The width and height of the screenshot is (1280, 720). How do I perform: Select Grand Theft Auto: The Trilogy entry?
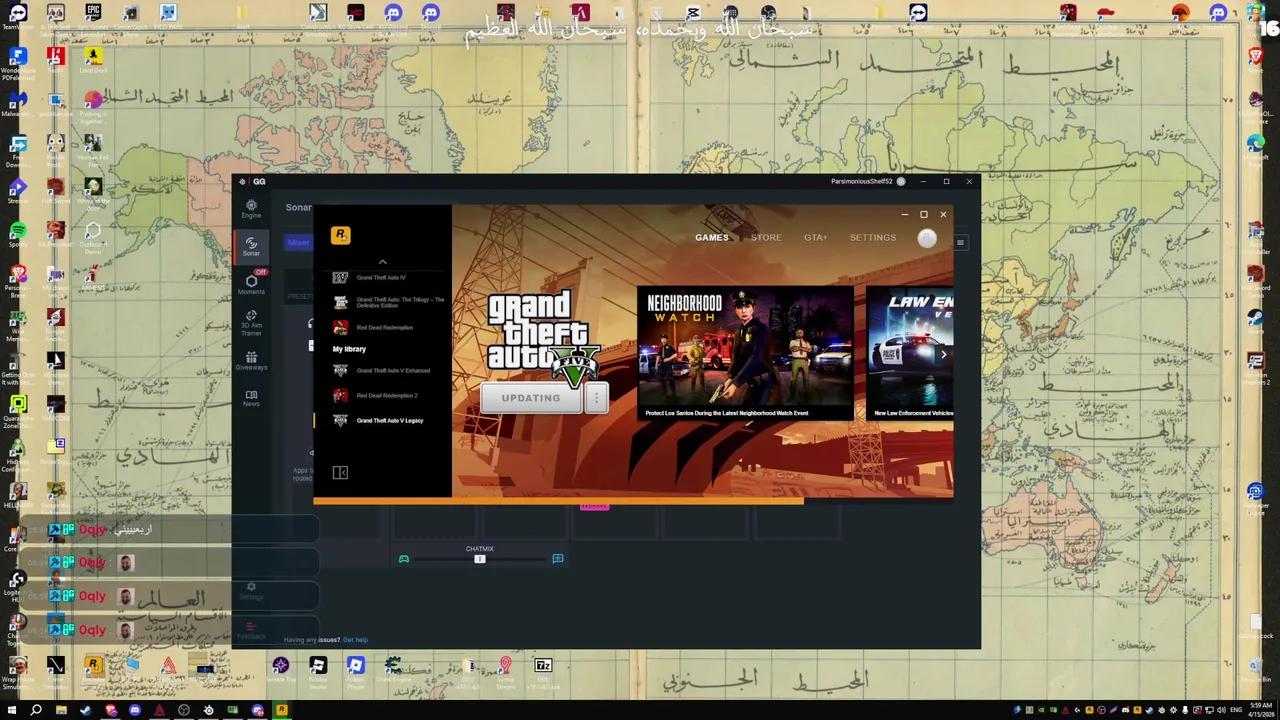[x=389, y=302]
